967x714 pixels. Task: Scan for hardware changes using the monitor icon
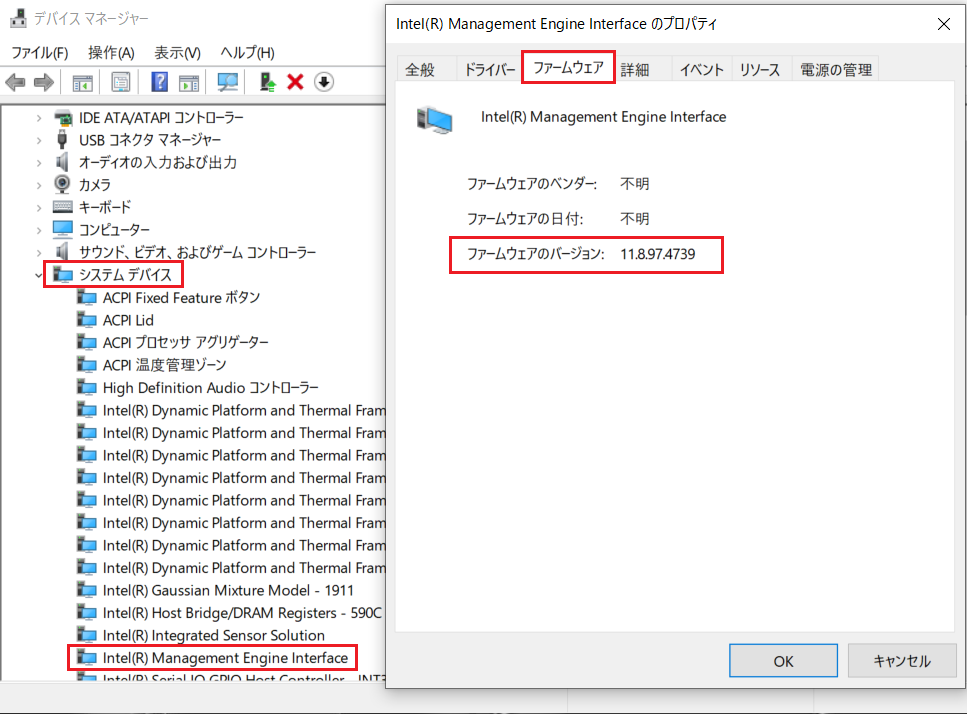pyautogui.click(x=228, y=82)
